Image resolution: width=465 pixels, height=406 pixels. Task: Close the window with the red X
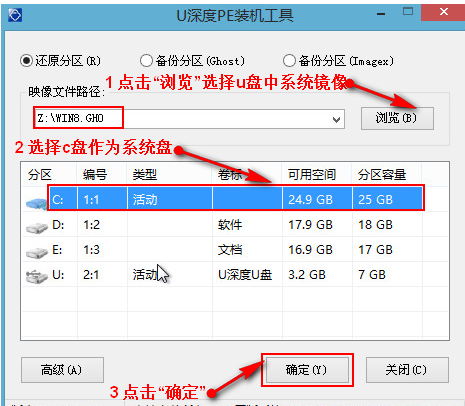(x=443, y=12)
